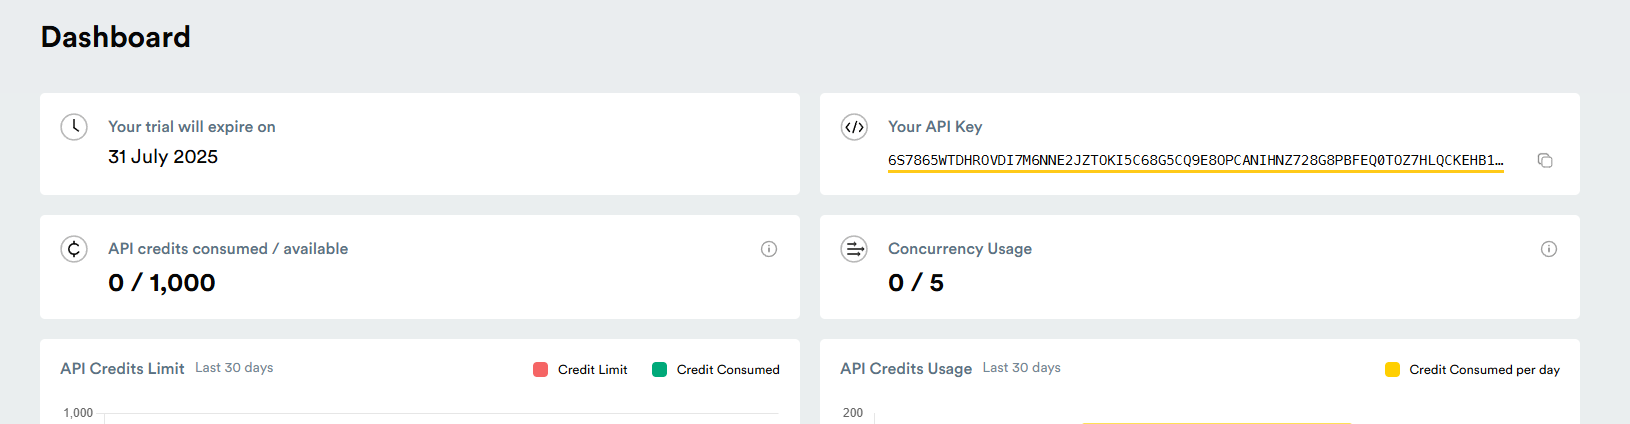Click the Credit Consumed per day legend label
The height and width of the screenshot is (424, 1630).
[1484, 370]
